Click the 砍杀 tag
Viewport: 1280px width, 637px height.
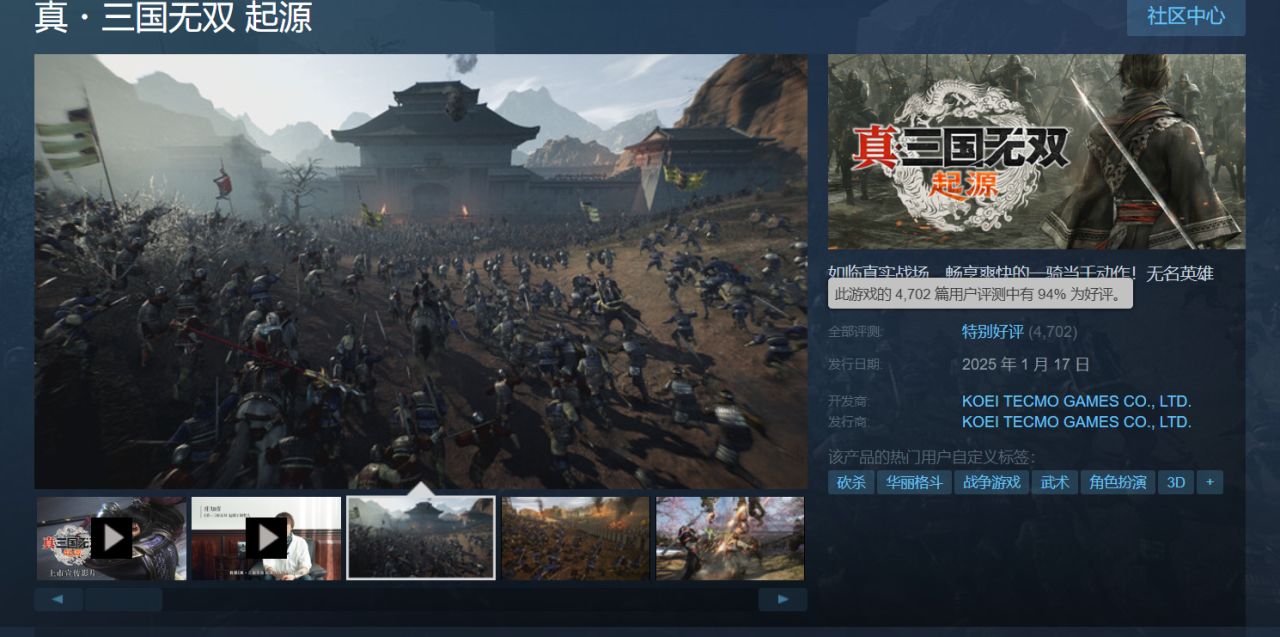coord(851,482)
